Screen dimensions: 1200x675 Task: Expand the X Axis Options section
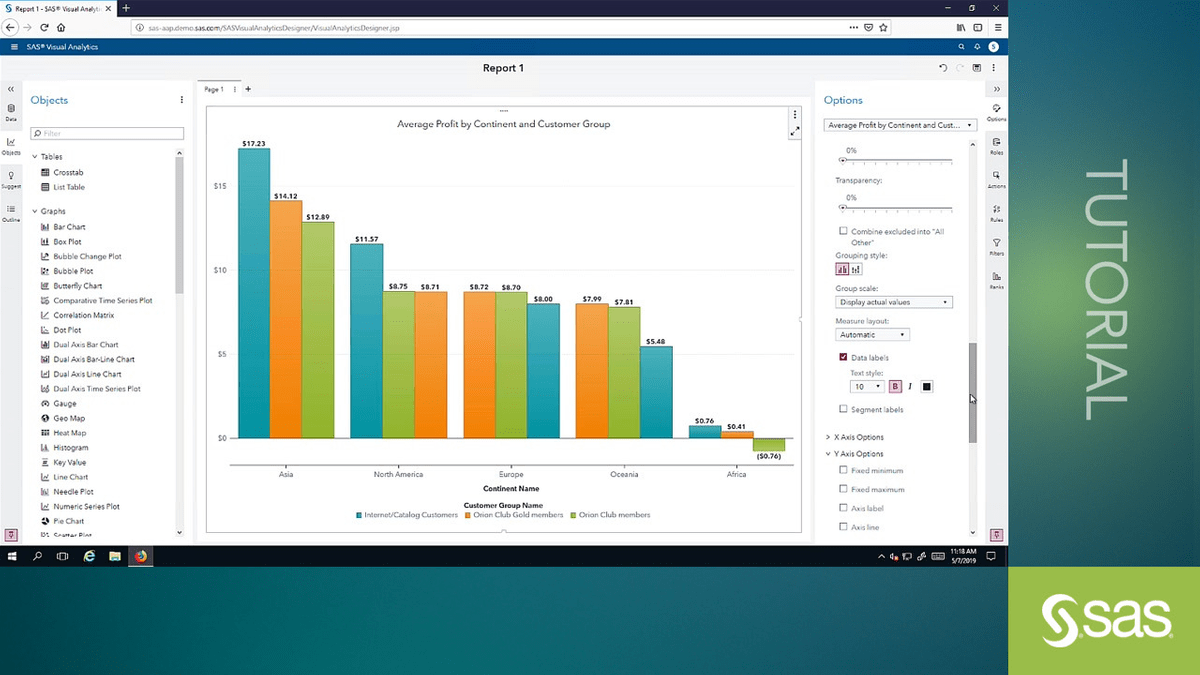858,437
